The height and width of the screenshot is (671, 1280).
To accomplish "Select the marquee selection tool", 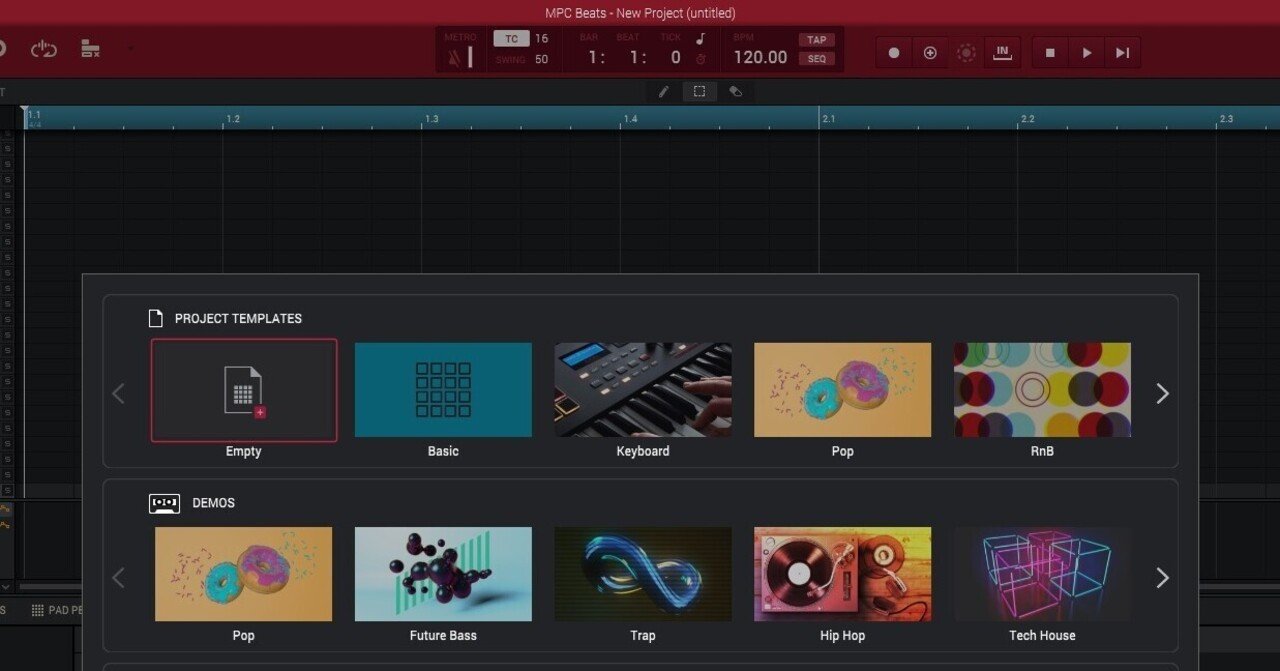I will pos(699,91).
